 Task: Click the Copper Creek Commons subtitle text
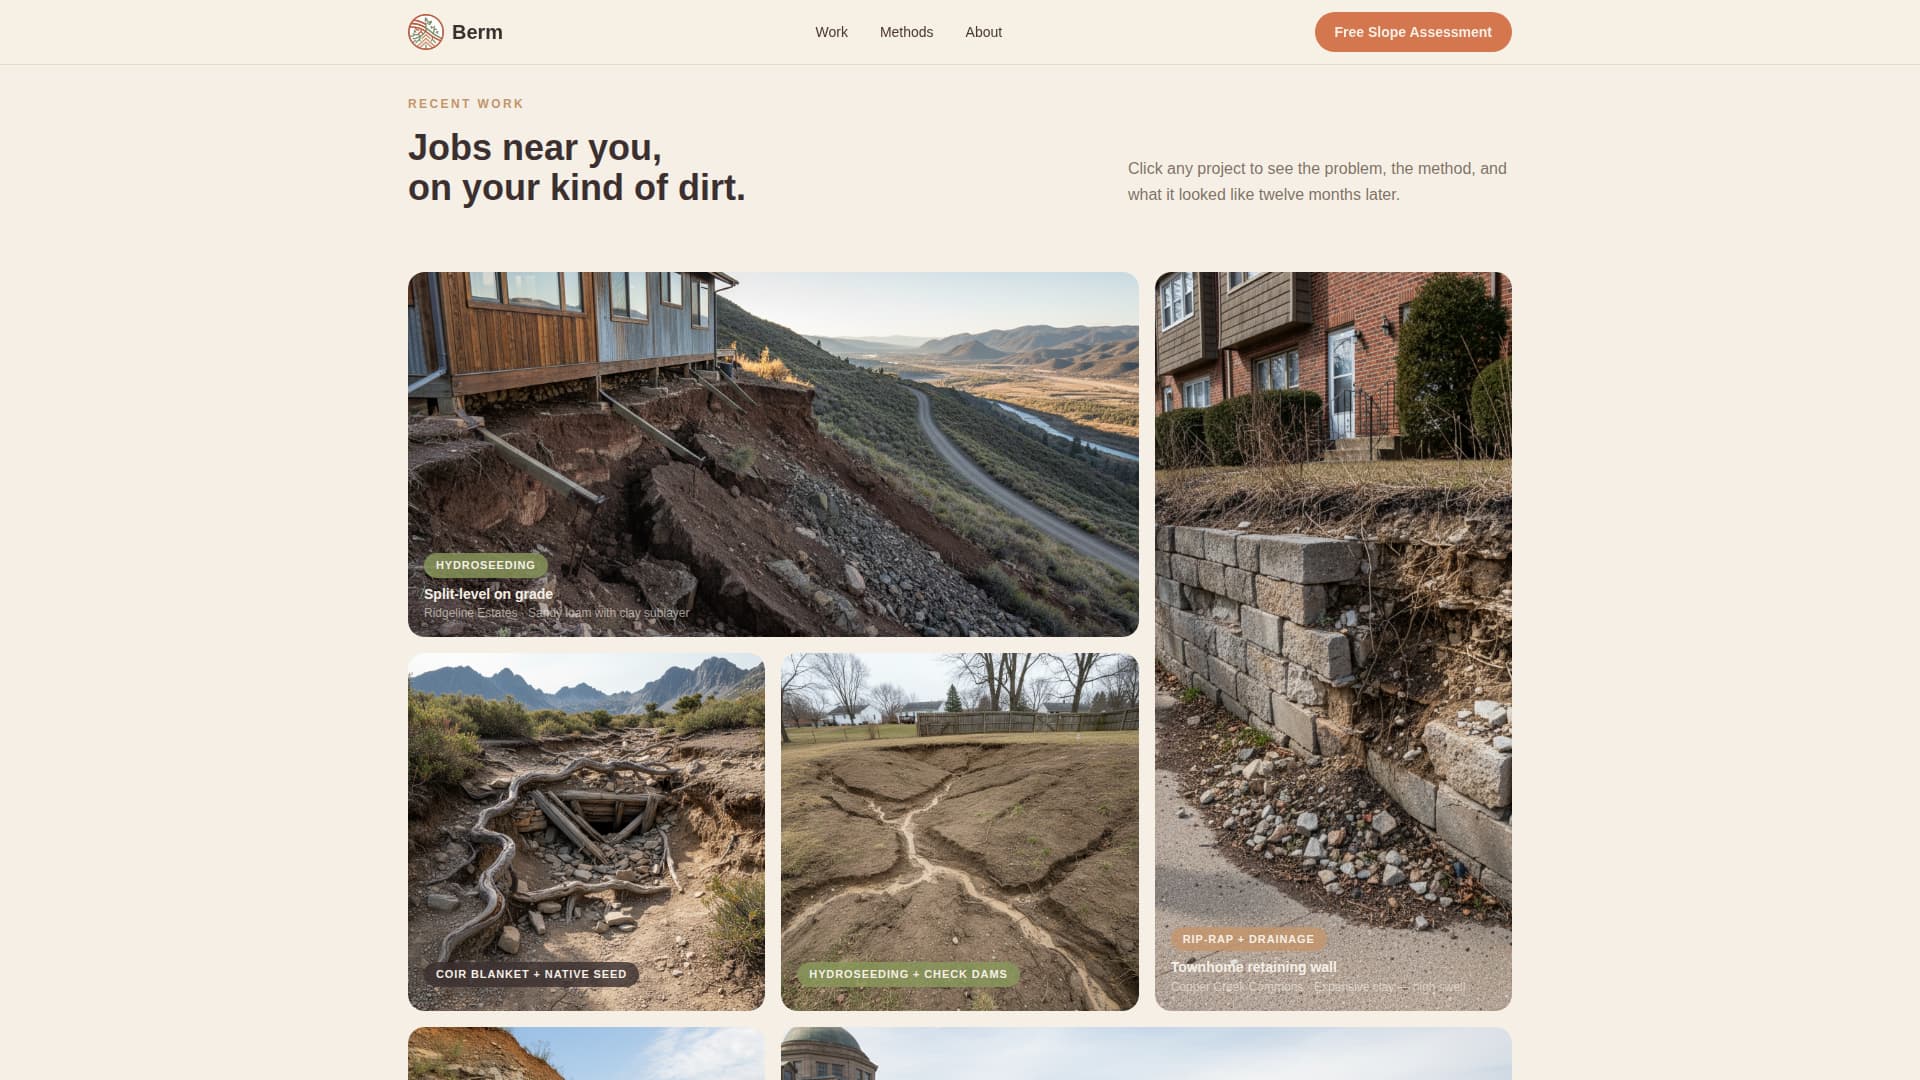point(1236,986)
